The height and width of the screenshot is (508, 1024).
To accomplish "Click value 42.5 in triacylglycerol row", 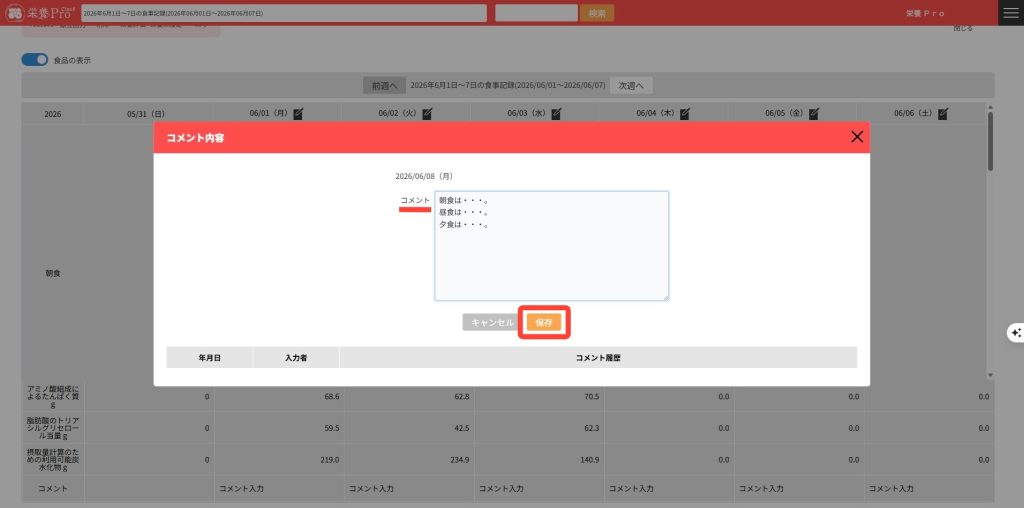I will 462,428.
